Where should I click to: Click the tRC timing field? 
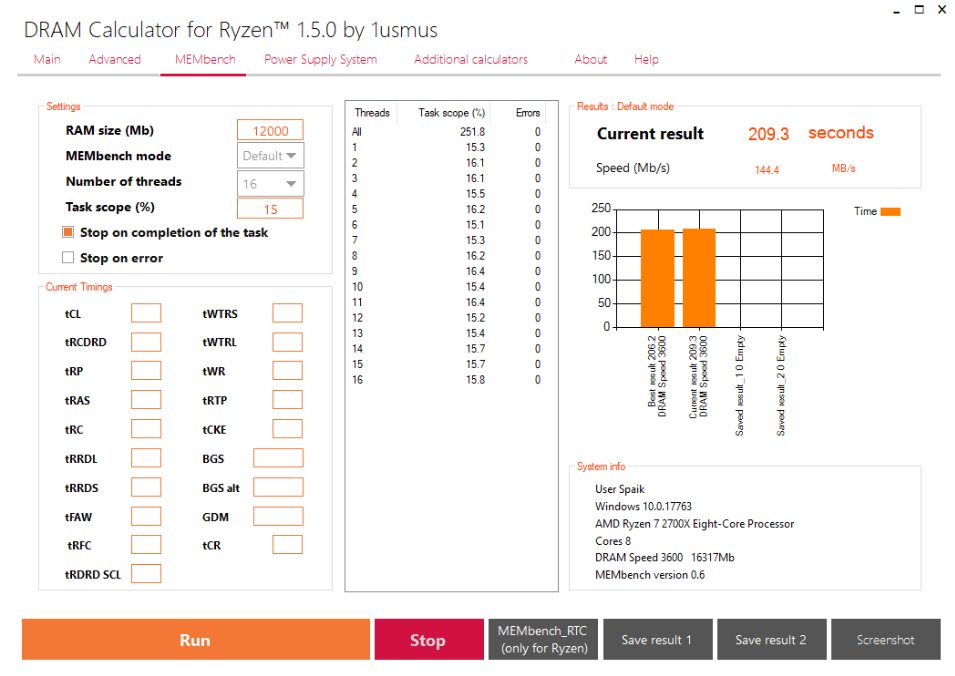pyautogui.click(x=146, y=429)
